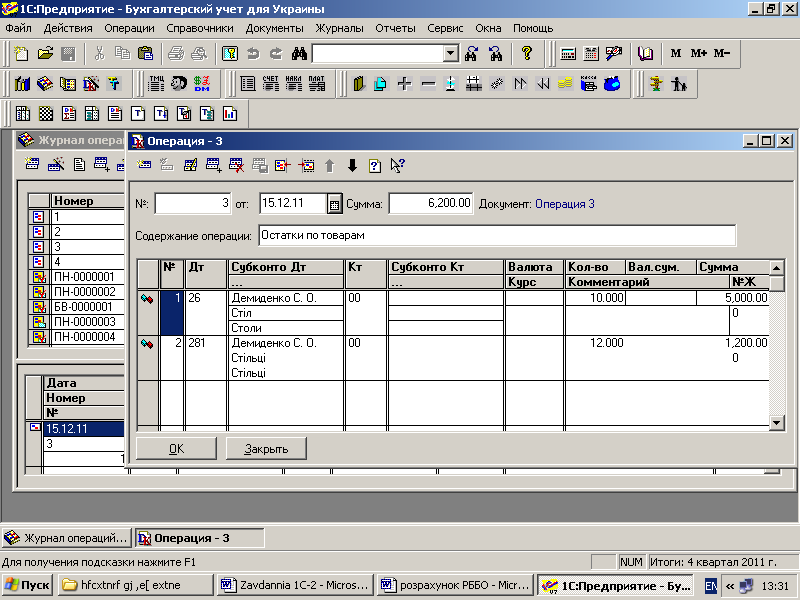
Task: Click the entries table scroll down arrow
Action: (777, 422)
